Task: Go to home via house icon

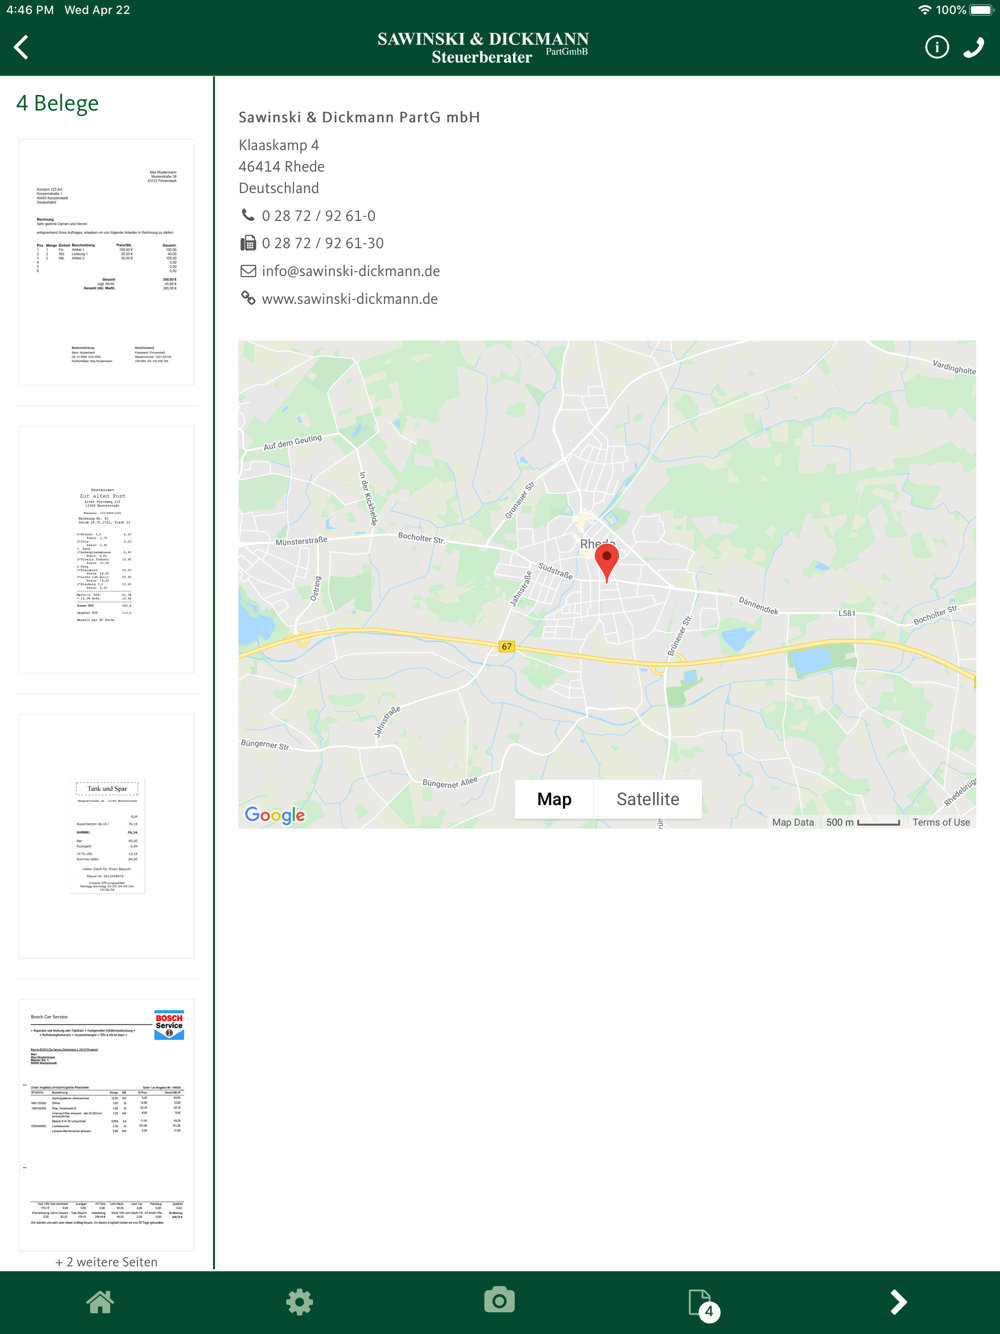Action: pos(100,1301)
